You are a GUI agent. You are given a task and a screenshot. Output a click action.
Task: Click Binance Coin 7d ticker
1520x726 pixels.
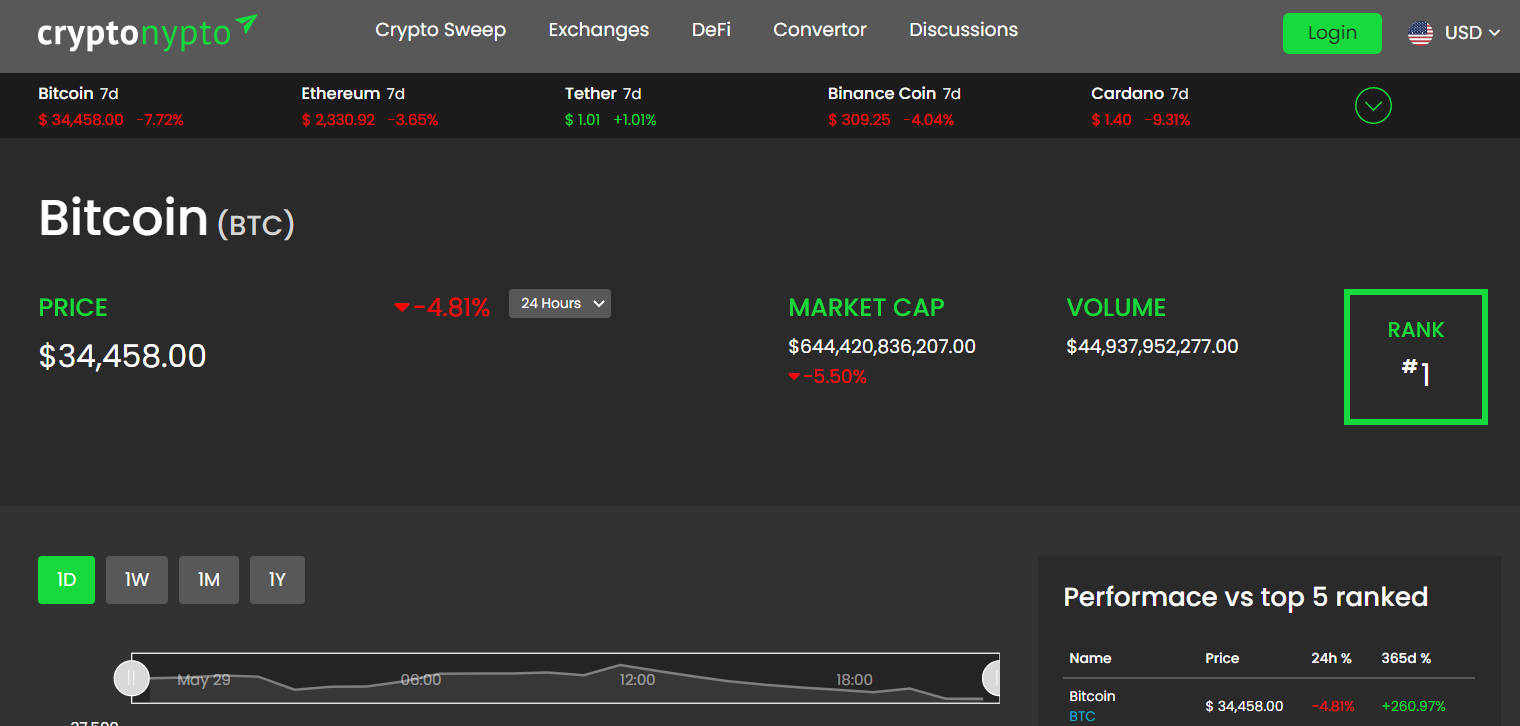pyautogui.click(x=894, y=93)
